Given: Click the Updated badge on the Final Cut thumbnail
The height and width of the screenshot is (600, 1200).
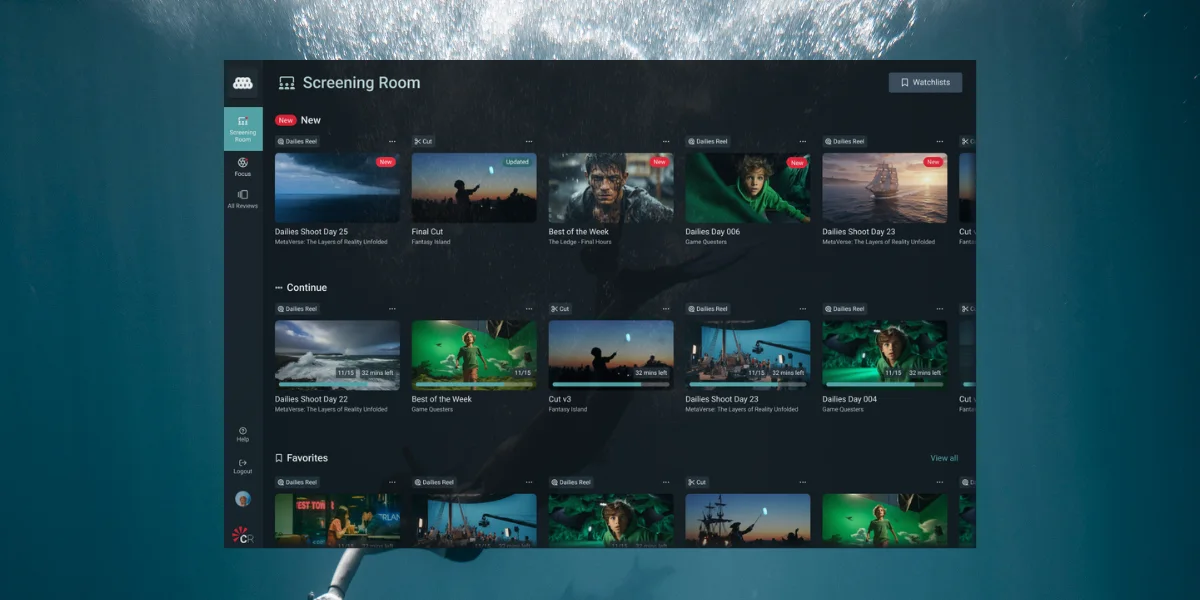Looking at the screenshot, I should coord(517,162).
